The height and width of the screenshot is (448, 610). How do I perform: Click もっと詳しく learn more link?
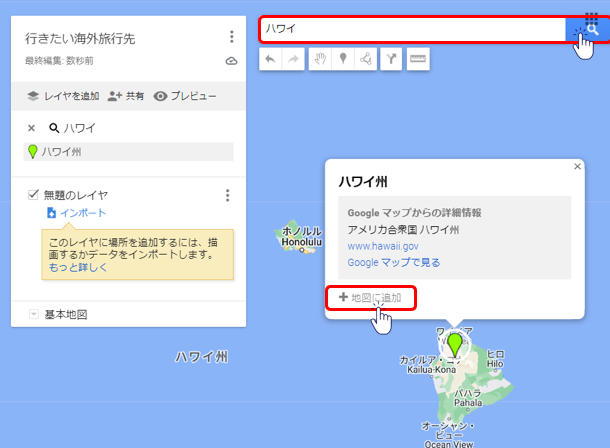(x=78, y=268)
